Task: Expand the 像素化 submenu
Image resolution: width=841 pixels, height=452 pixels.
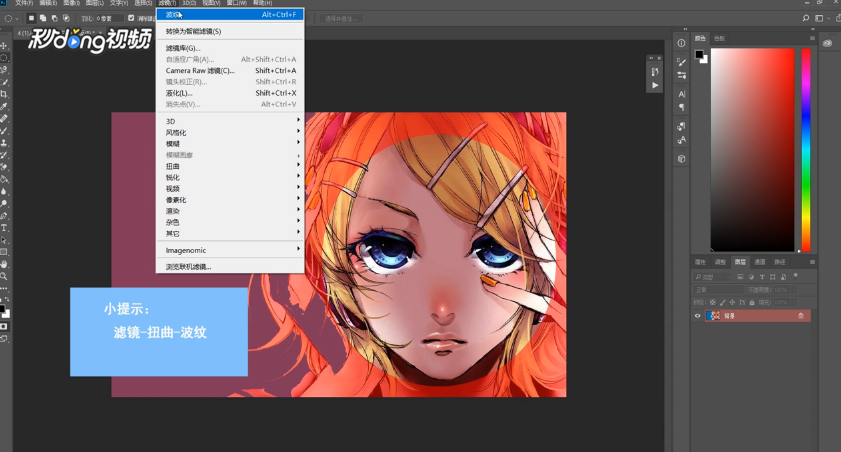Action: point(230,200)
